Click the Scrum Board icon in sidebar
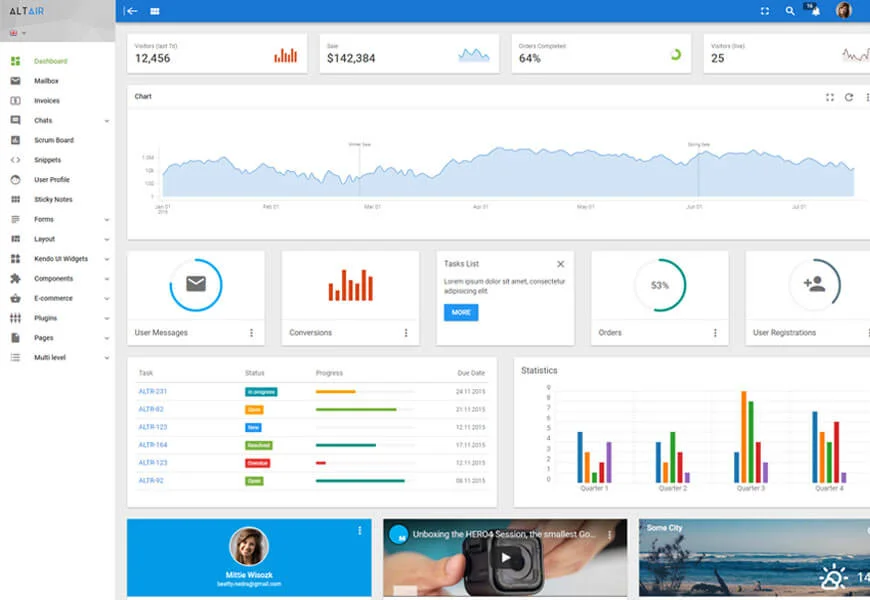Image resolution: width=870 pixels, height=600 pixels. tap(16, 140)
